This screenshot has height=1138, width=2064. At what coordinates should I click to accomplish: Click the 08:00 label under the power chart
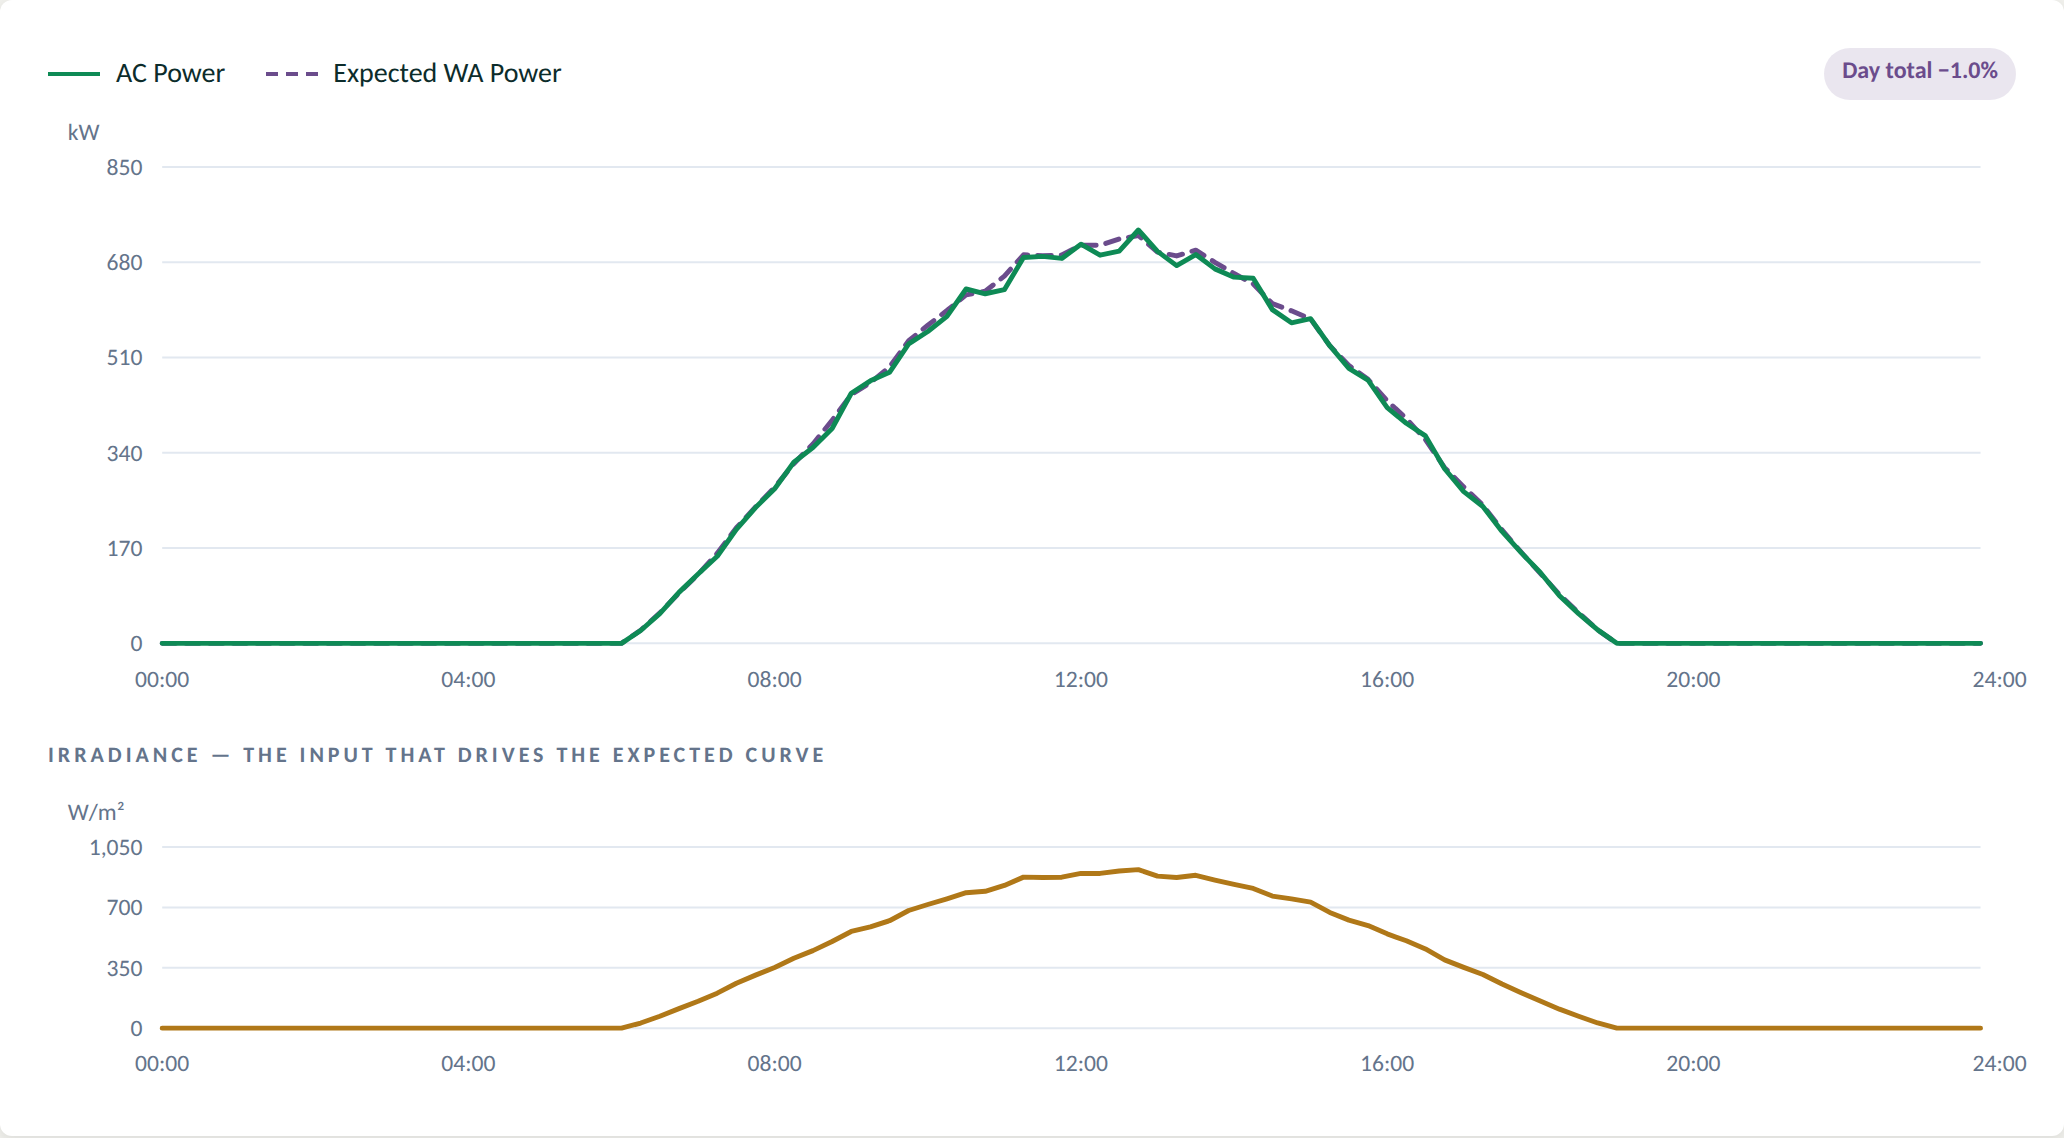[x=775, y=679]
